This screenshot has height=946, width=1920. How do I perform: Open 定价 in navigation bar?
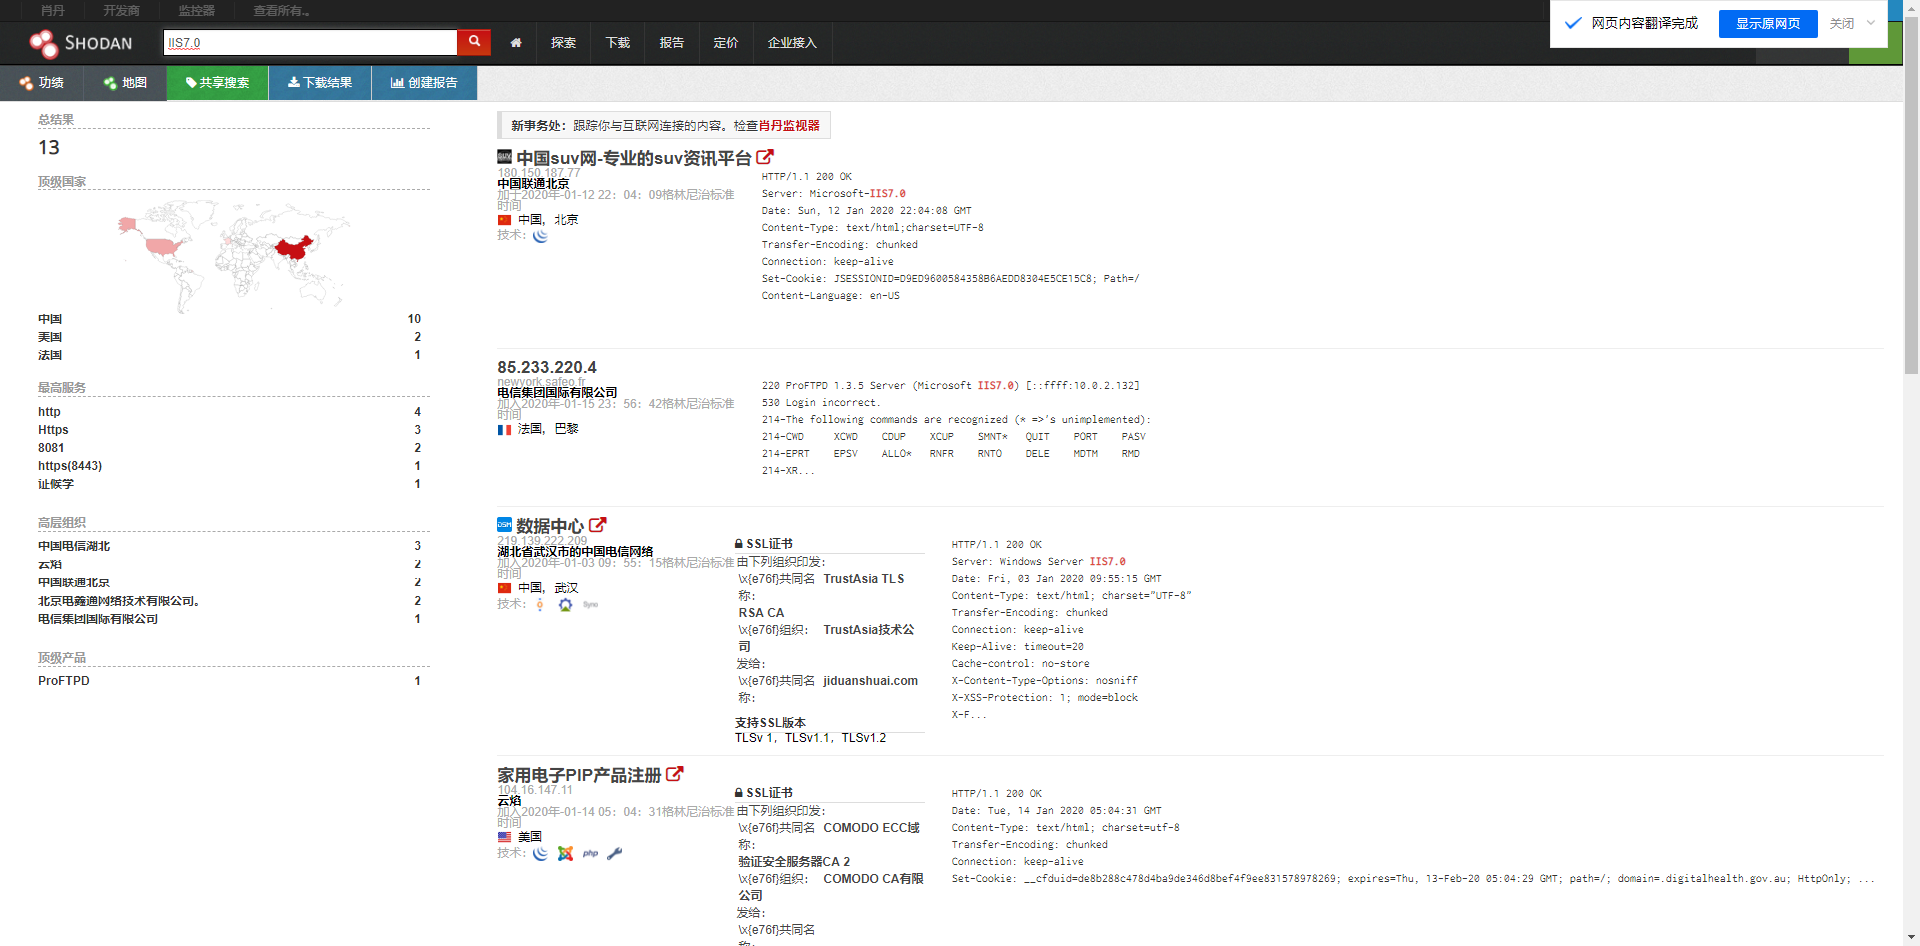(x=725, y=43)
